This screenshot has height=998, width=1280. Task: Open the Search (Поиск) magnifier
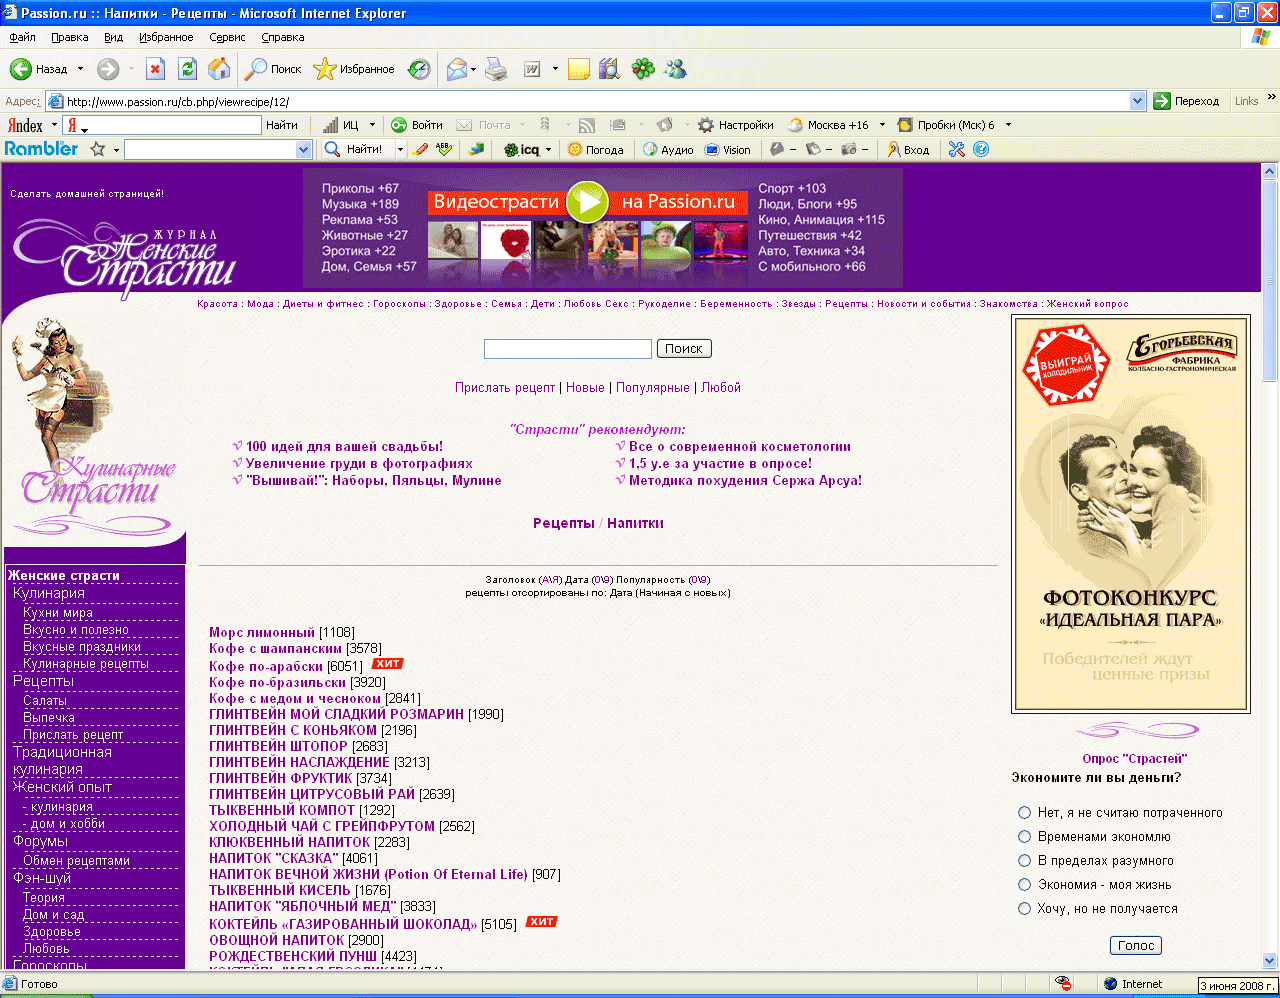[x=257, y=69]
